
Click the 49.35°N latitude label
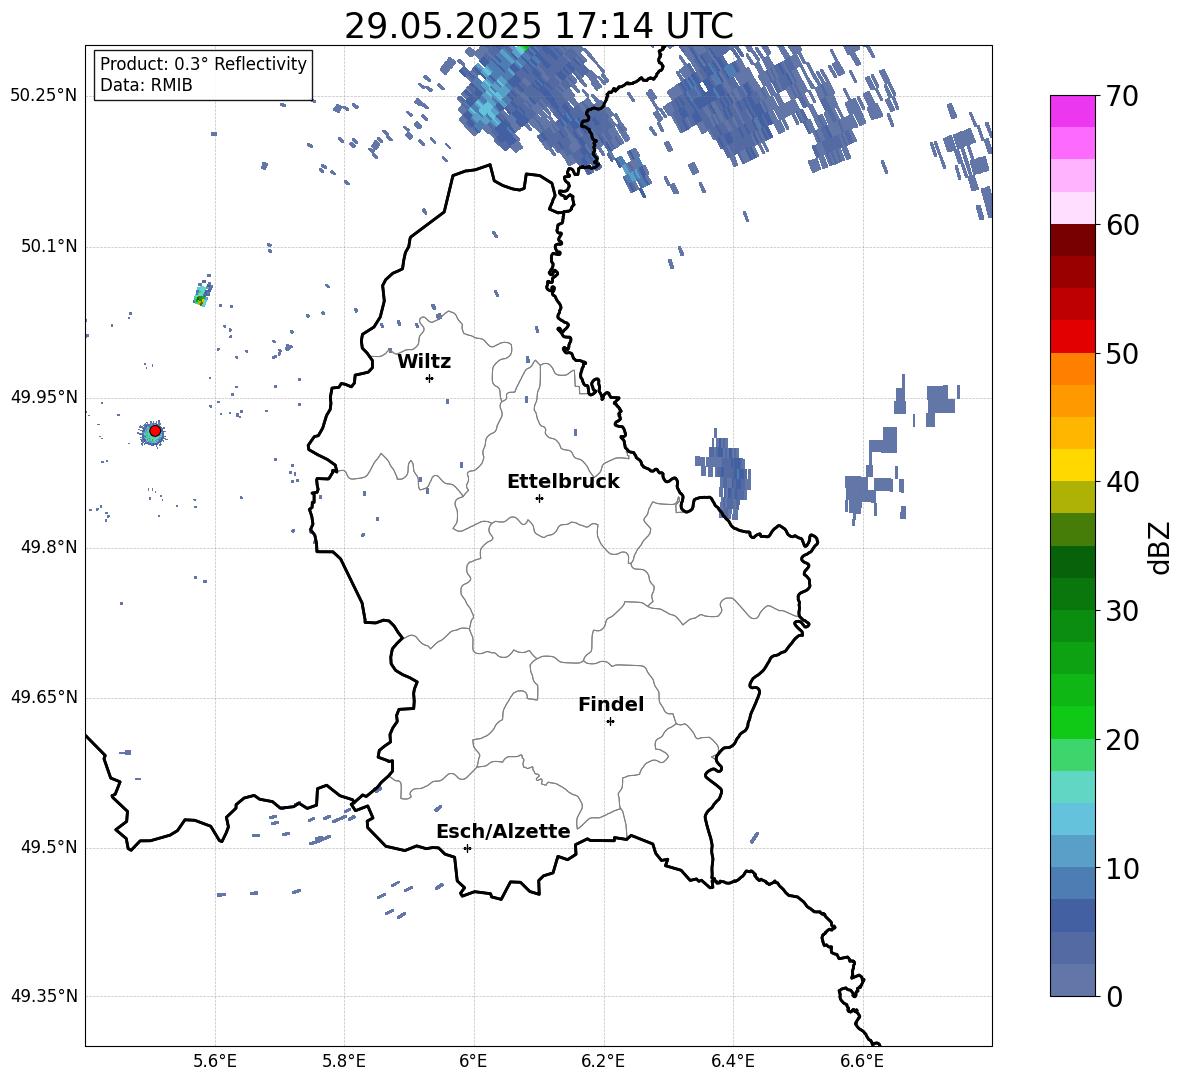(43, 996)
